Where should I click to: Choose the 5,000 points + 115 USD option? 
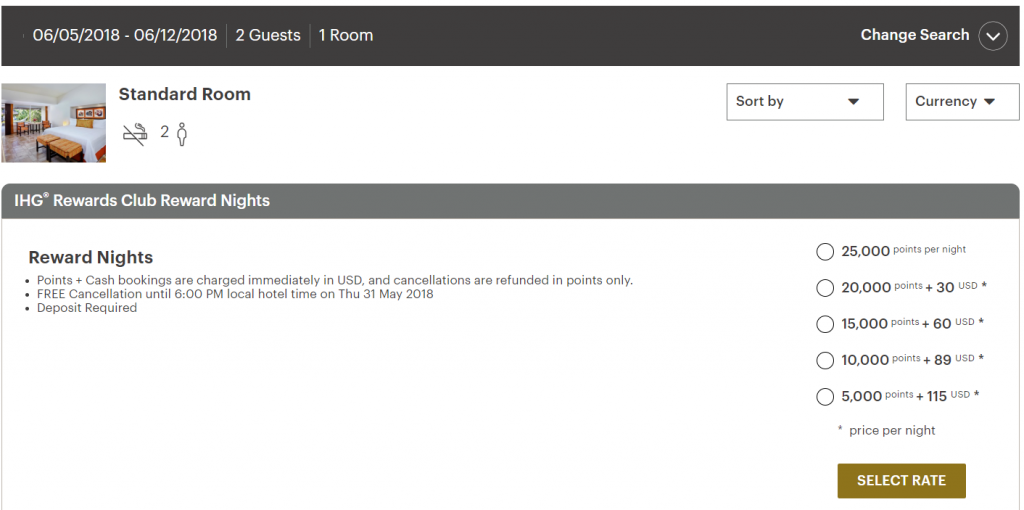pos(825,396)
